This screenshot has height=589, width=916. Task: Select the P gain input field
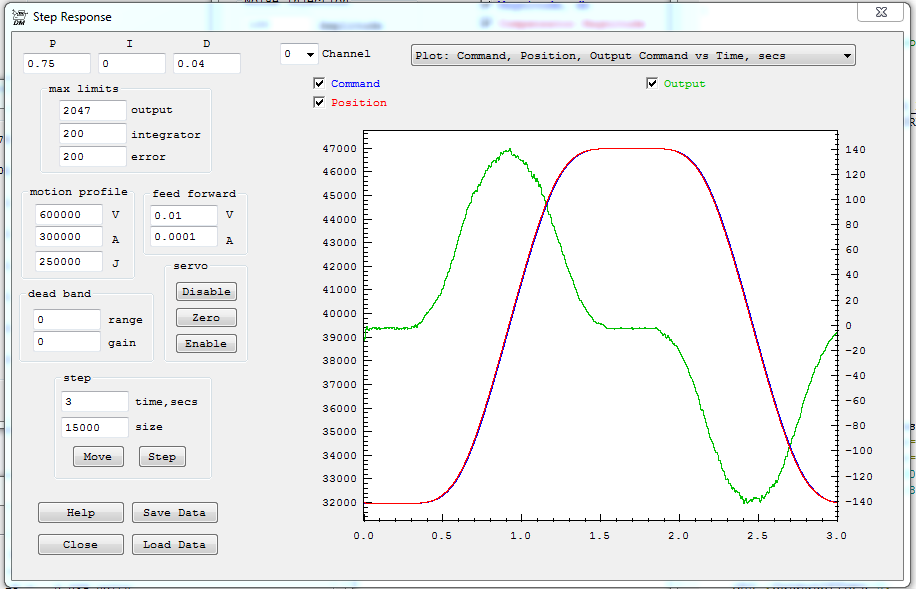click(57, 64)
